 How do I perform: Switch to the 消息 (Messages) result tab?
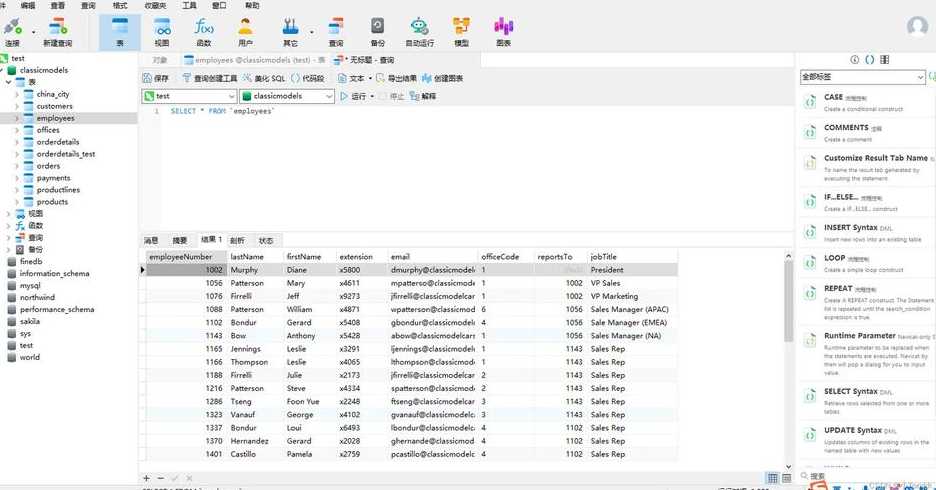click(x=151, y=241)
